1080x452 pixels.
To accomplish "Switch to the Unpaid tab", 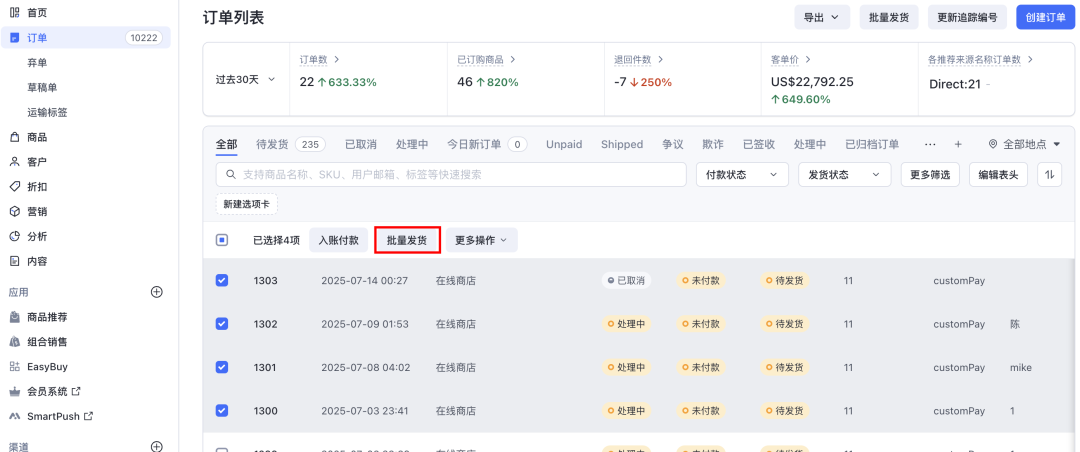I will click(x=564, y=144).
